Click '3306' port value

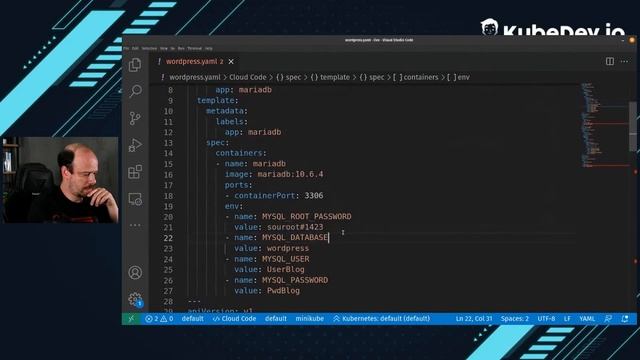[314, 196]
